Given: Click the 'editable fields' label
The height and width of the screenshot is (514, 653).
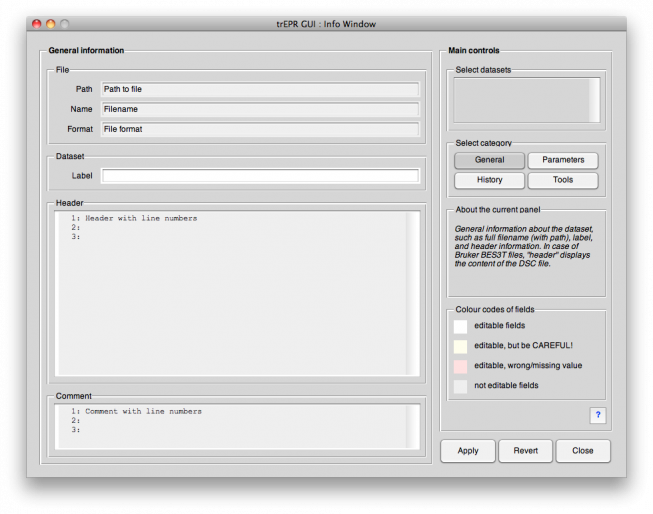Looking at the screenshot, I should (499, 325).
